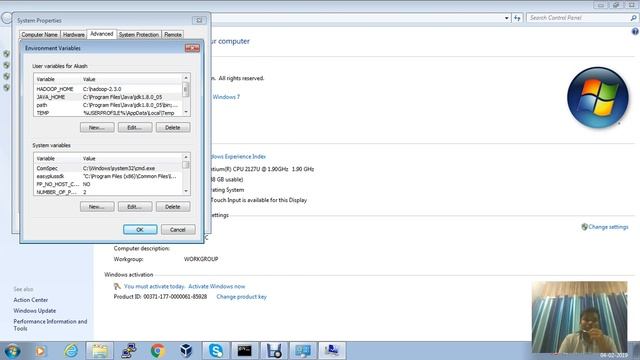Click the search magnifier in Control Panel
Viewport: 640px width, 360px height.
point(633,18)
